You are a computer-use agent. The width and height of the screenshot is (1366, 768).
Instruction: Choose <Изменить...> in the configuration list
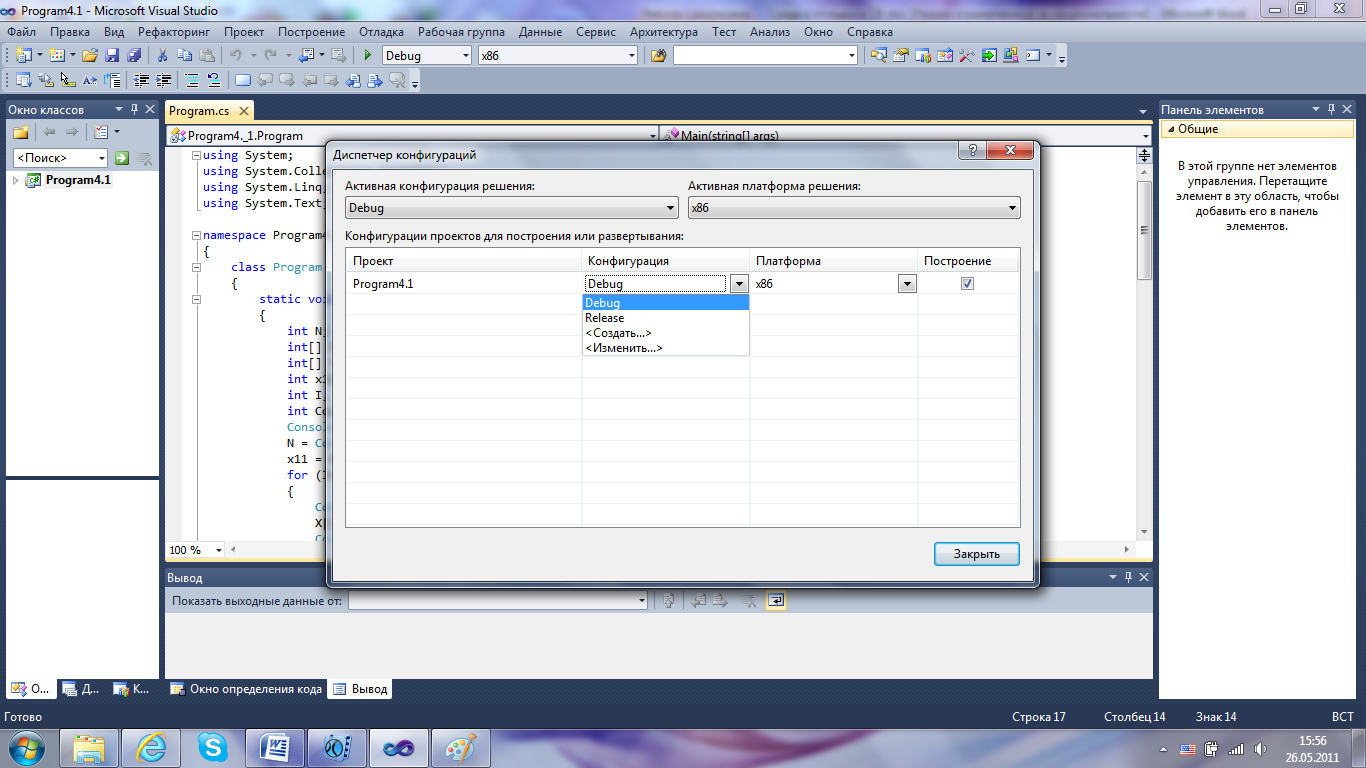[x=666, y=348]
